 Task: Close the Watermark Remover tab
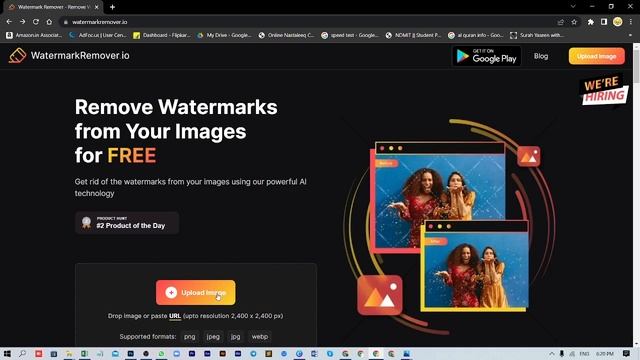point(97,7)
